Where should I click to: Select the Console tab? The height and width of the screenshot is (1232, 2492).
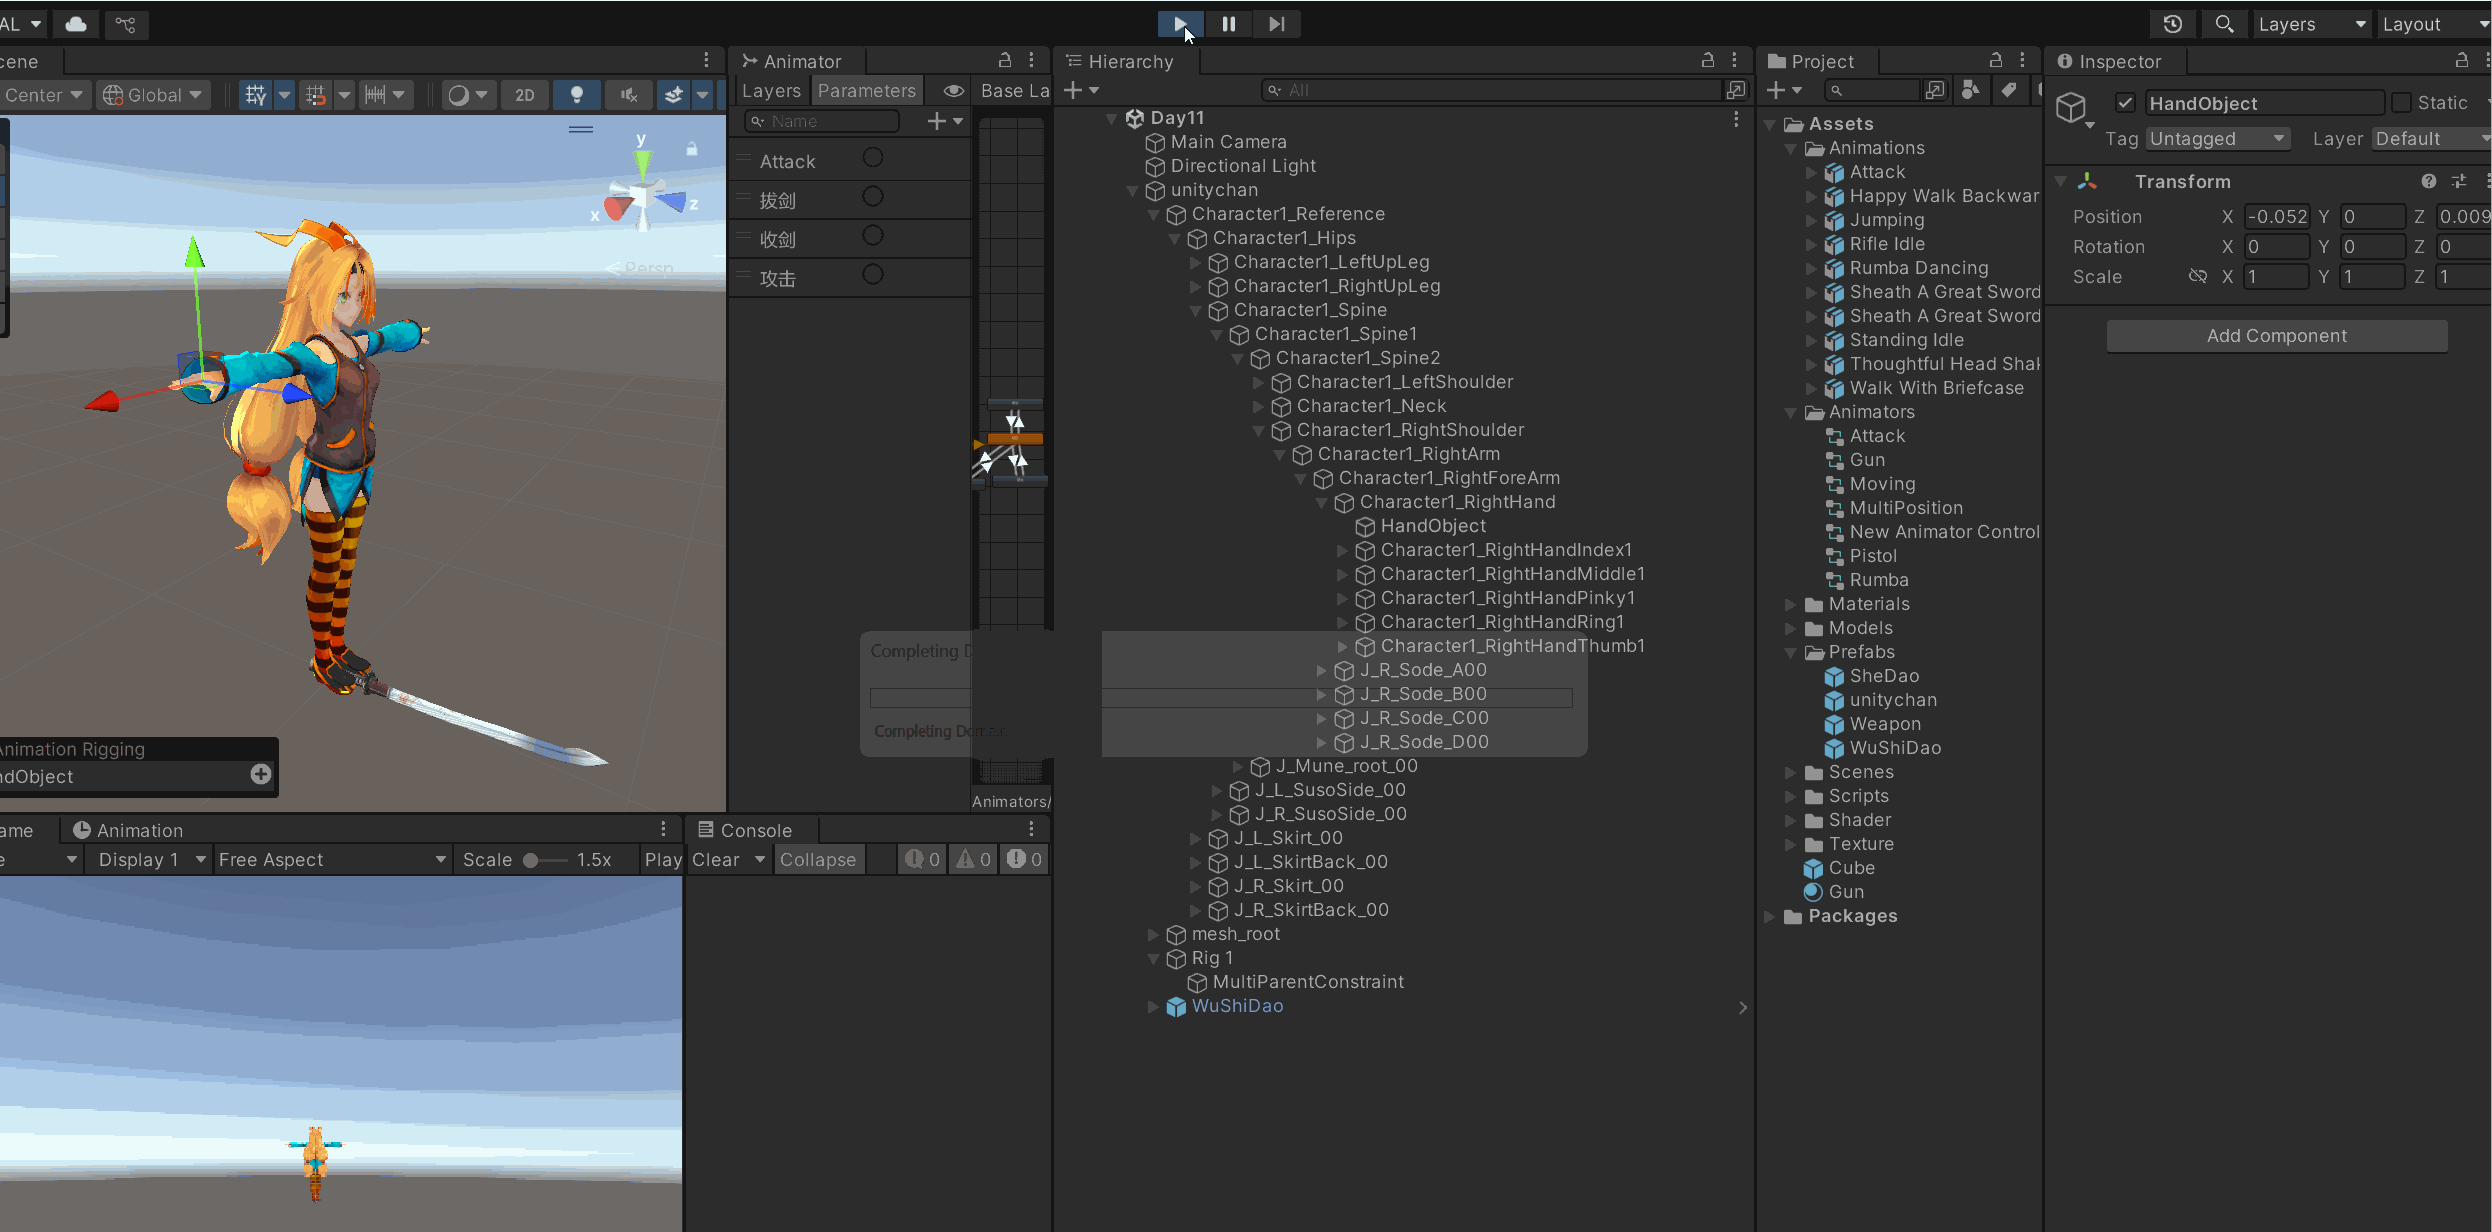click(748, 829)
